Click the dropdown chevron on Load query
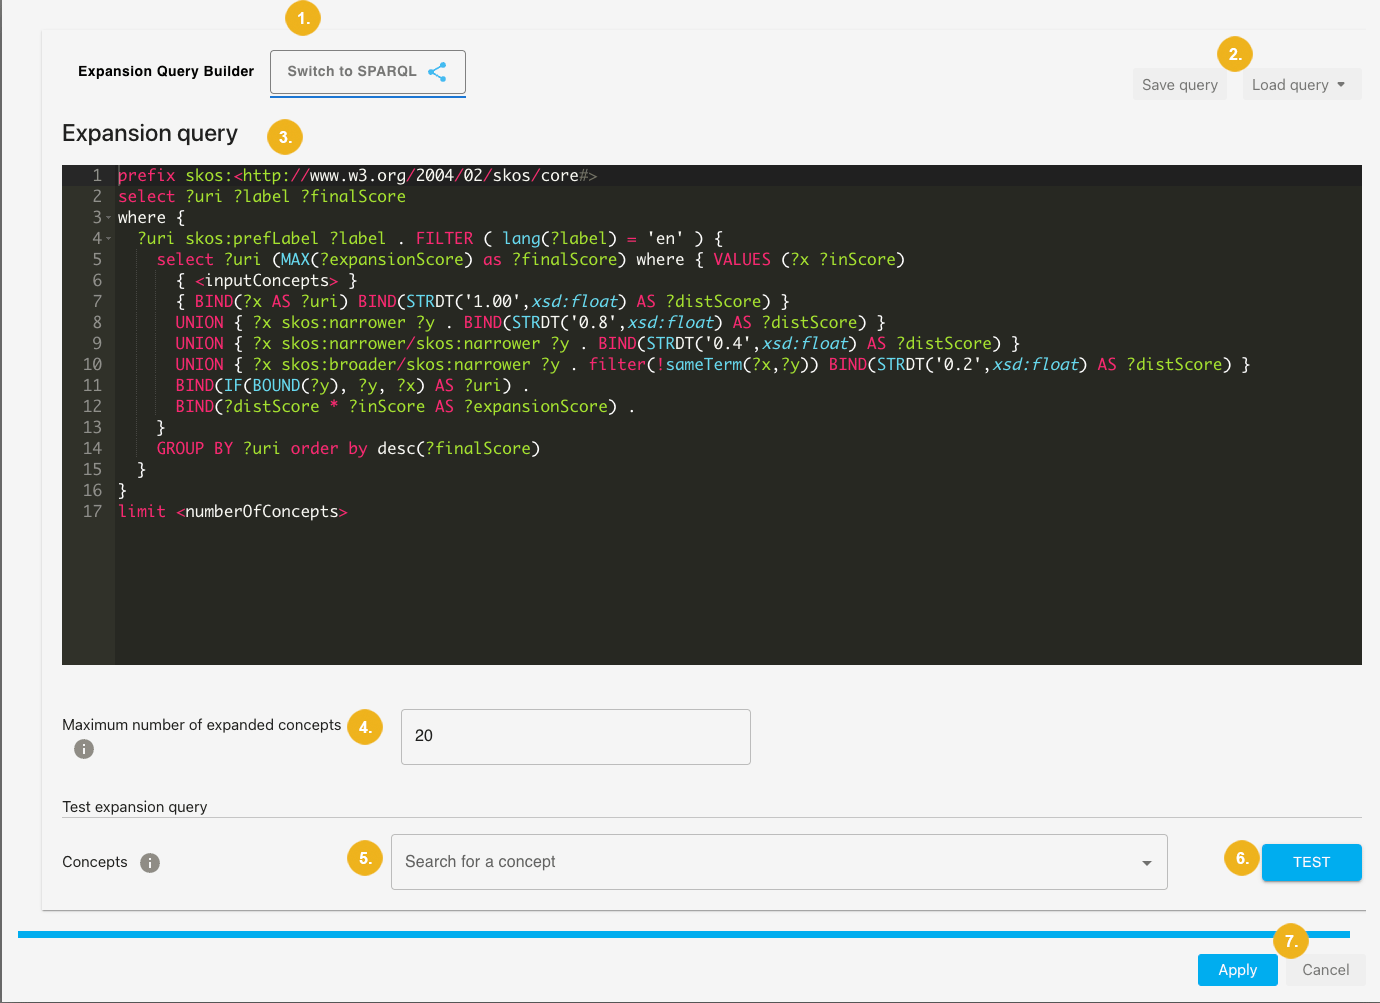 1340,85
